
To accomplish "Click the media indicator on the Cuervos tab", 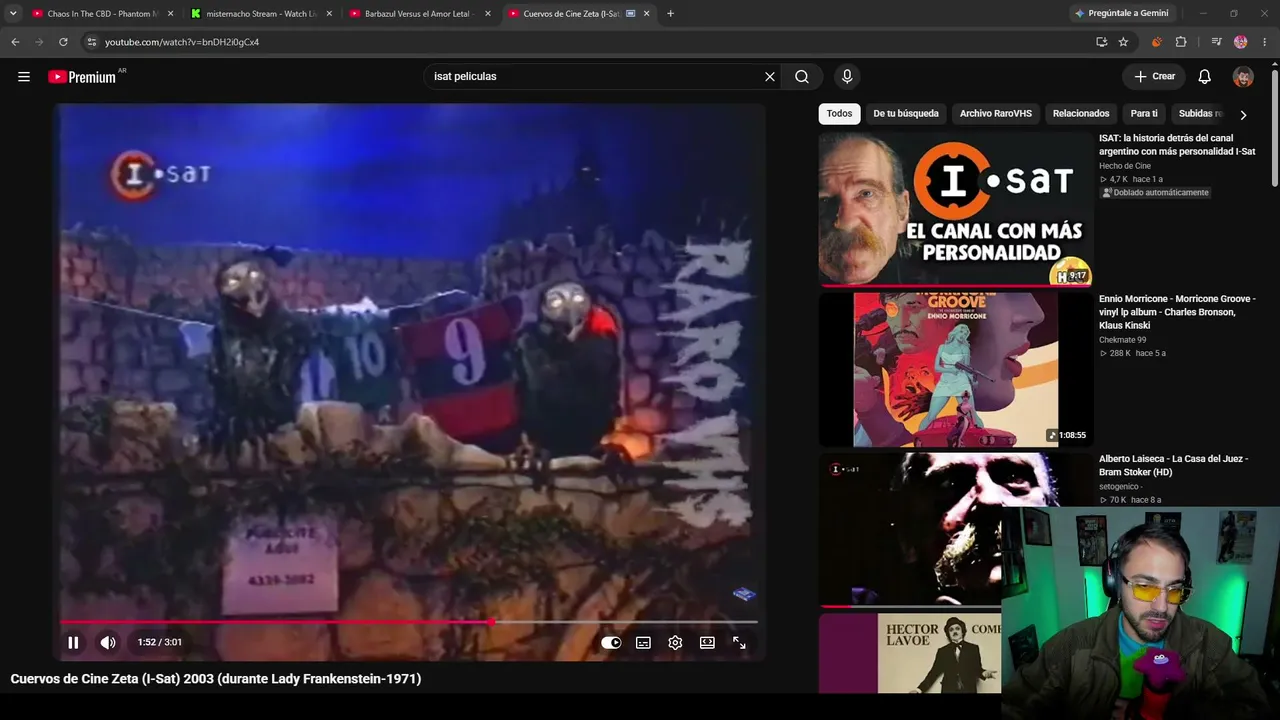I will point(630,14).
